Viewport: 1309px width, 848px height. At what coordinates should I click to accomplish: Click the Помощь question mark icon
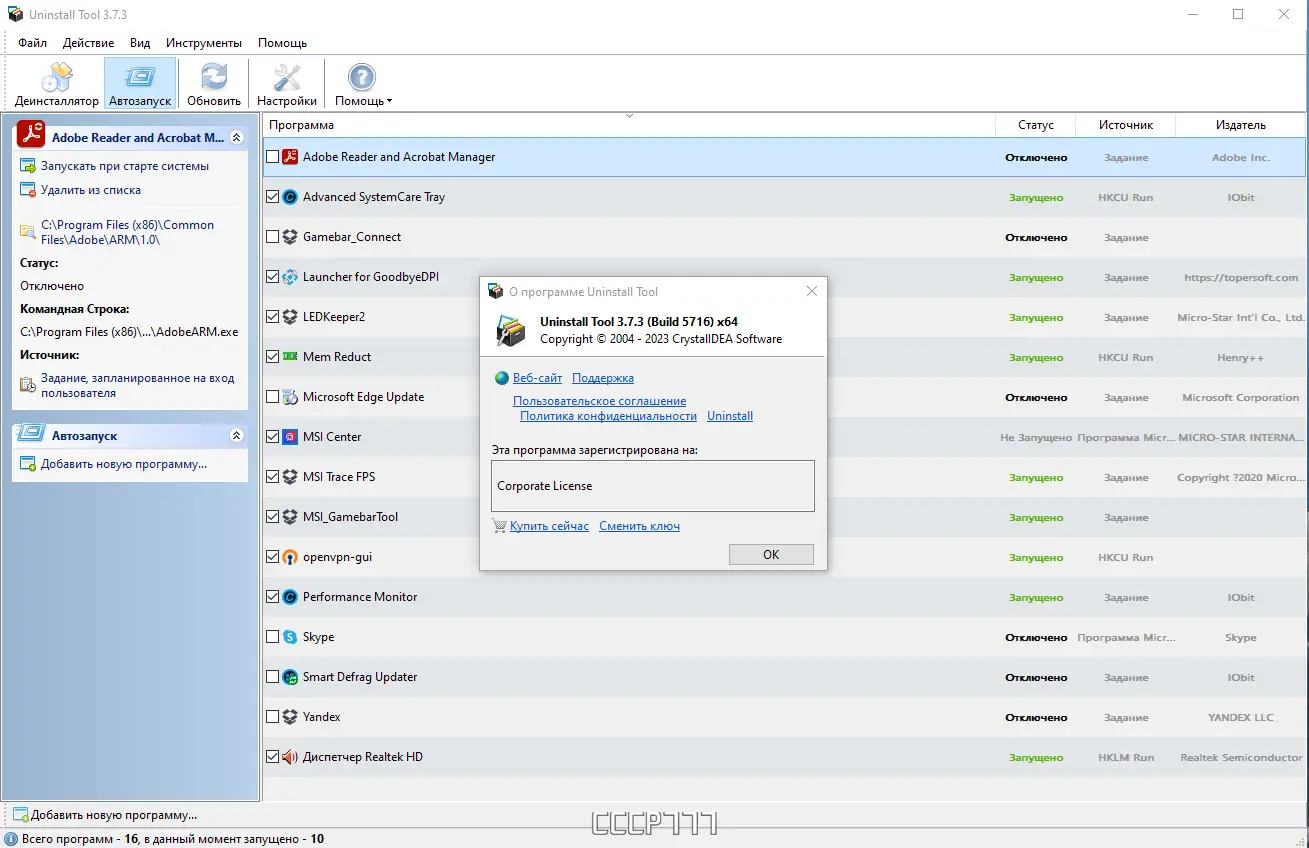coord(360,75)
